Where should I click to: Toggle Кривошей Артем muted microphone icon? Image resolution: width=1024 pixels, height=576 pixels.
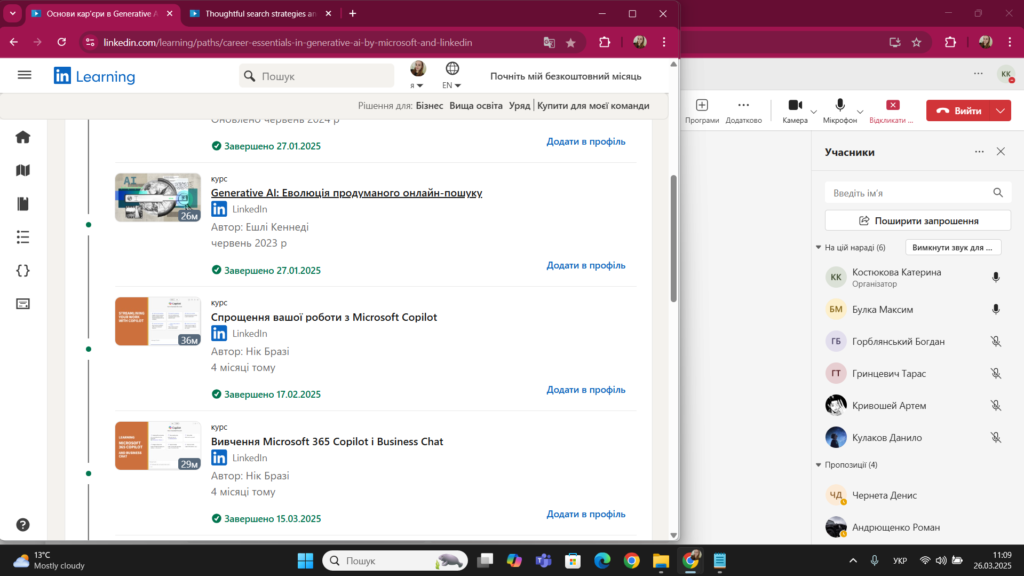[x=995, y=406]
